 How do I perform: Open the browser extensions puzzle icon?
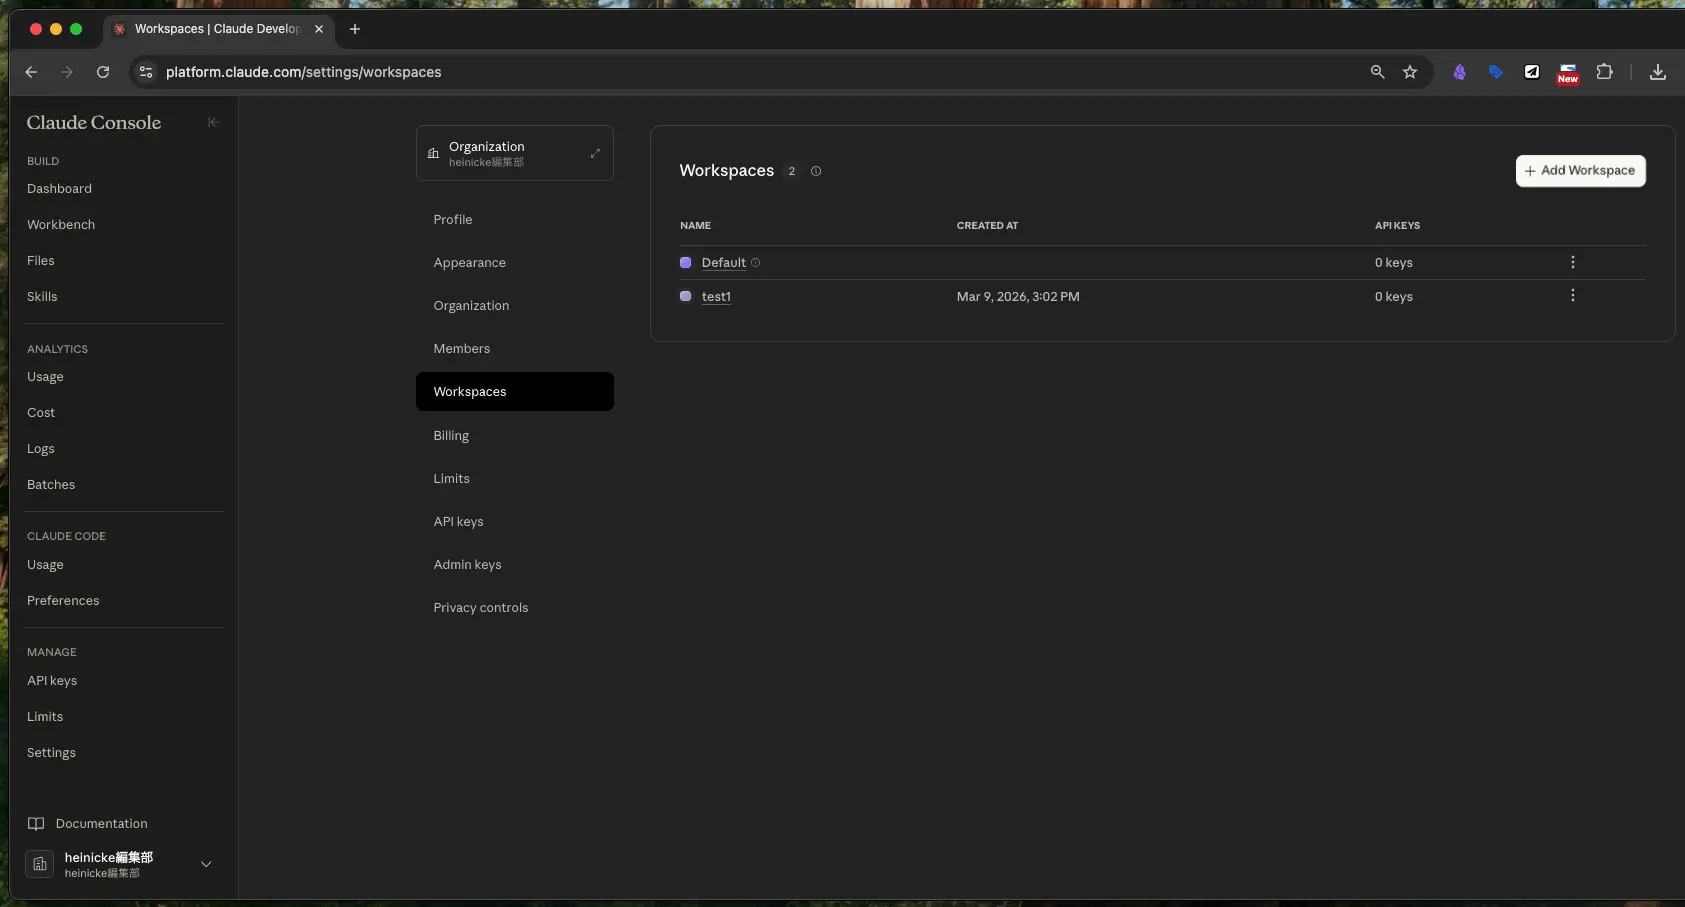tap(1604, 72)
